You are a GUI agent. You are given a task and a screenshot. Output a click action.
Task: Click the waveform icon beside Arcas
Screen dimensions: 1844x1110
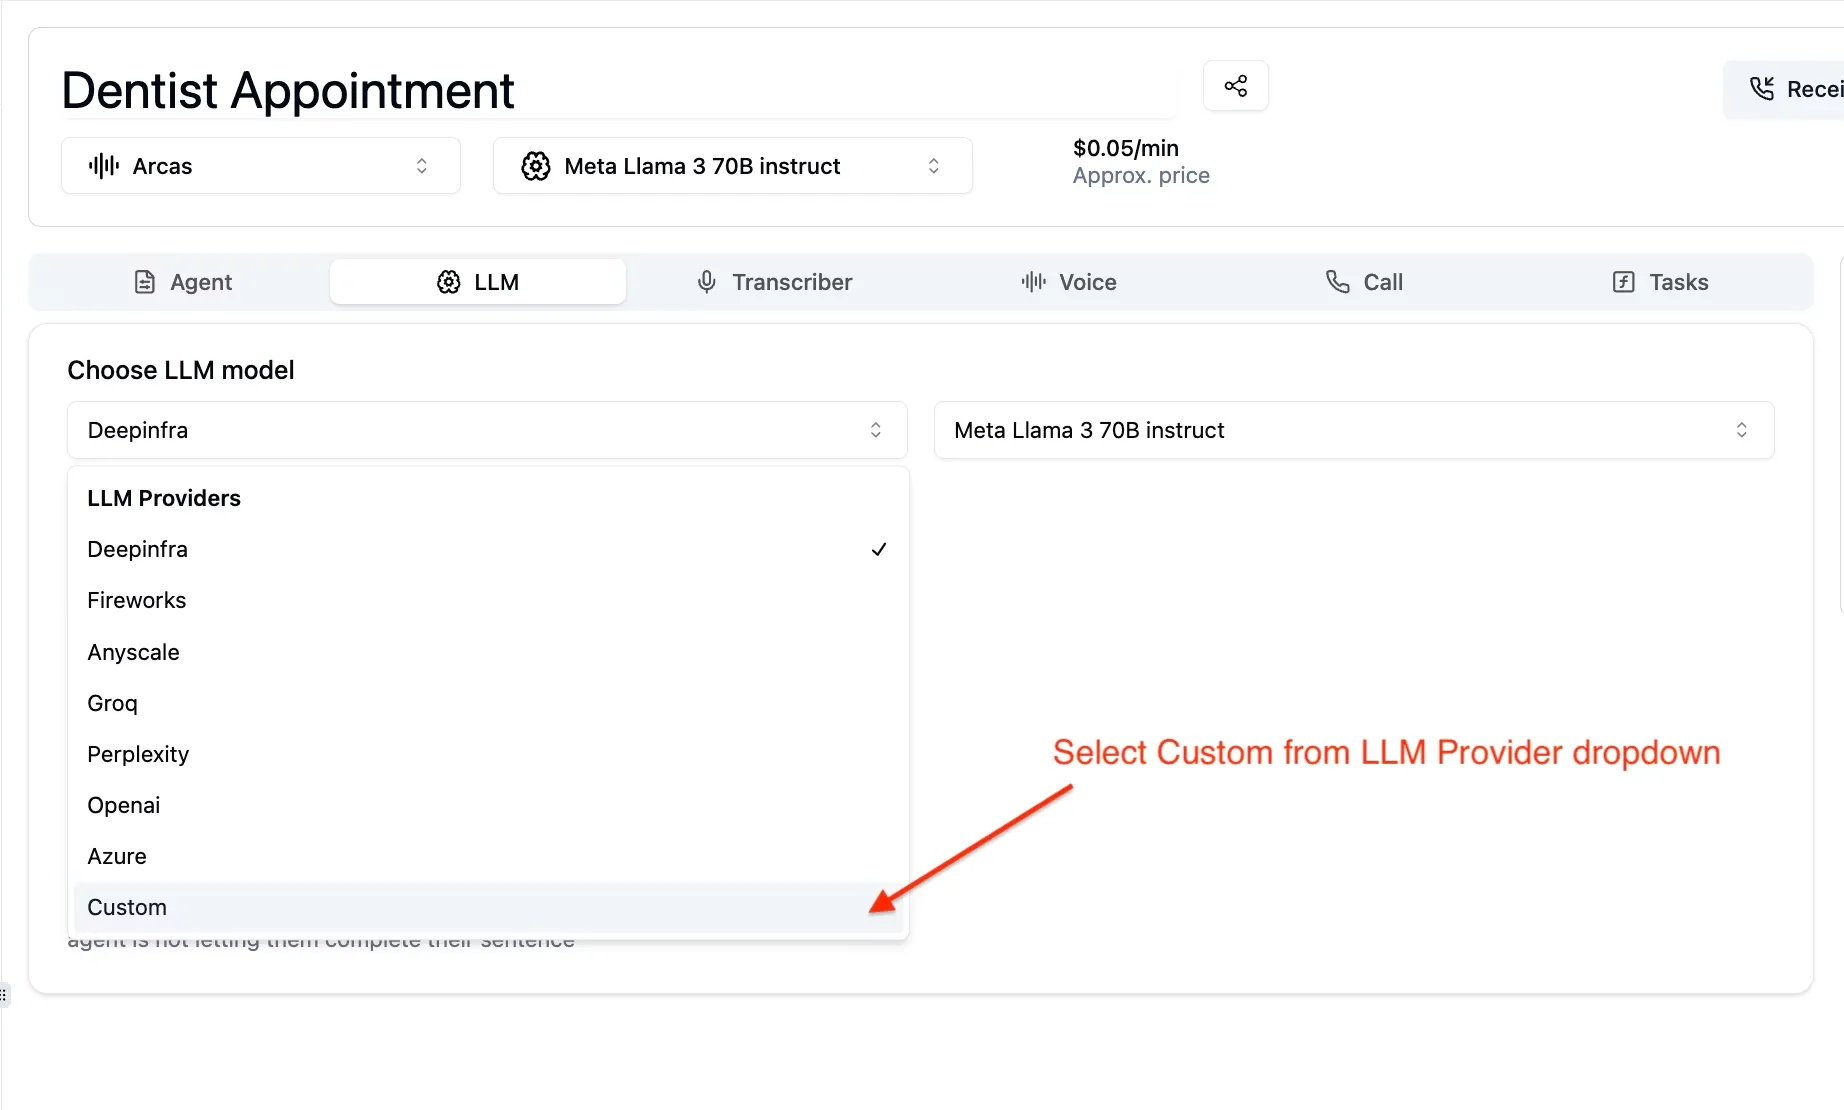pos(103,166)
